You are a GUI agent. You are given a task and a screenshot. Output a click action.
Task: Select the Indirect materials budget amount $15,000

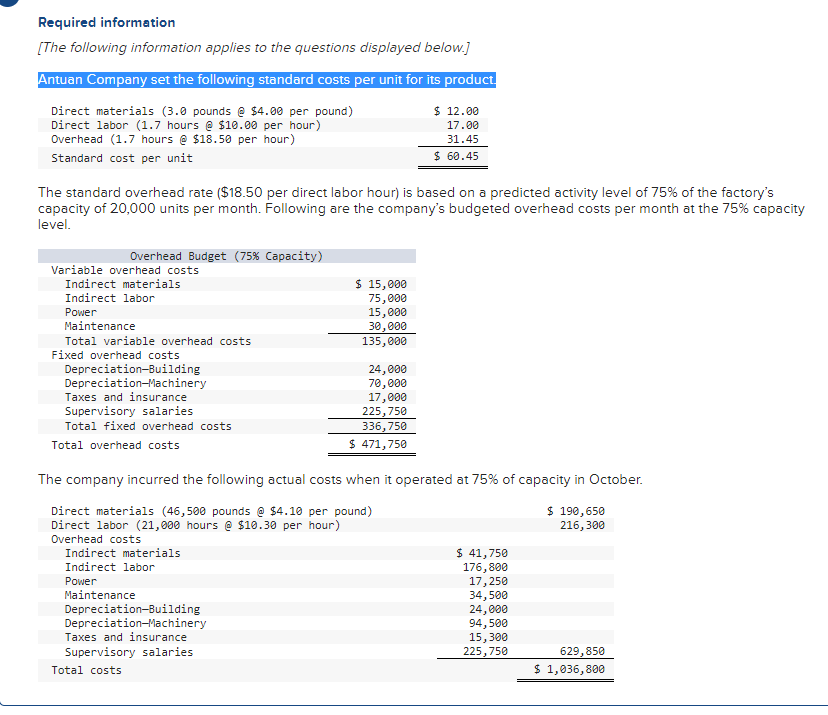(x=380, y=283)
